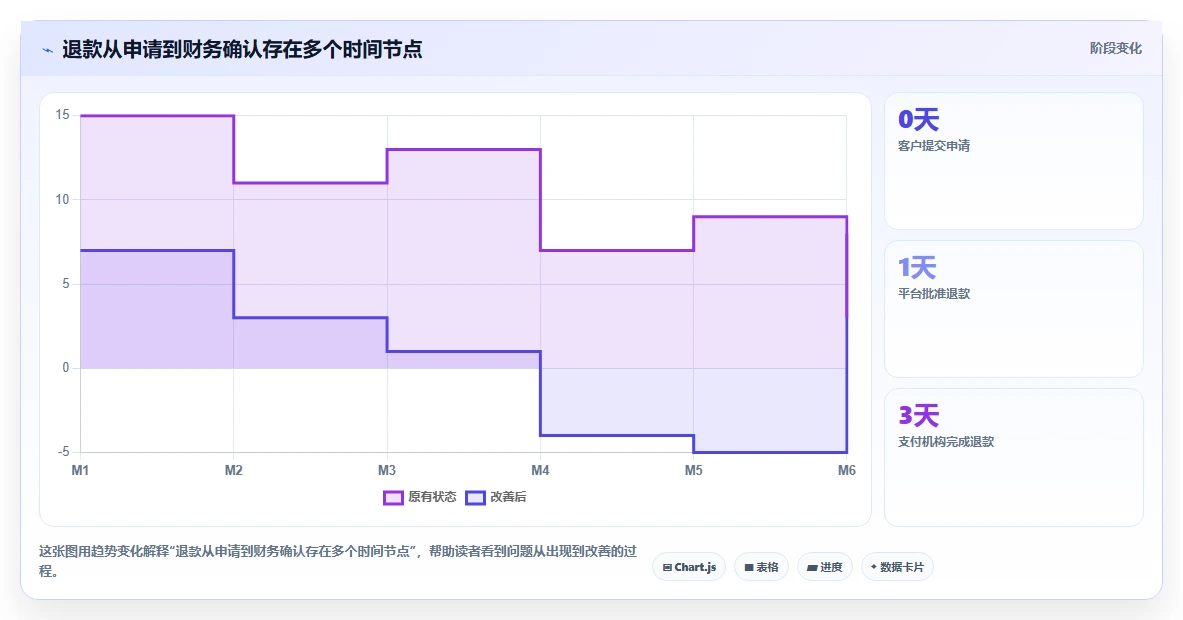Click the 进度 tag icon

[x=813, y=567]
